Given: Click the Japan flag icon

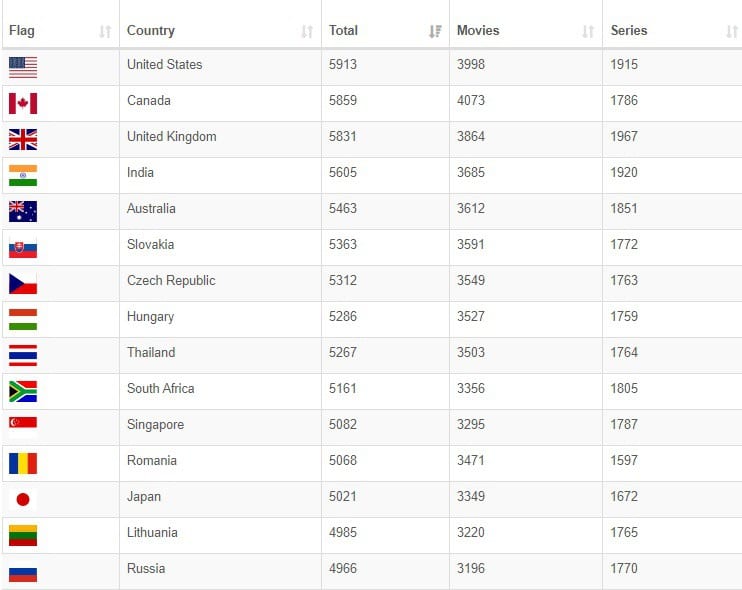Looking at the screenshot, I should click(23, 499).
